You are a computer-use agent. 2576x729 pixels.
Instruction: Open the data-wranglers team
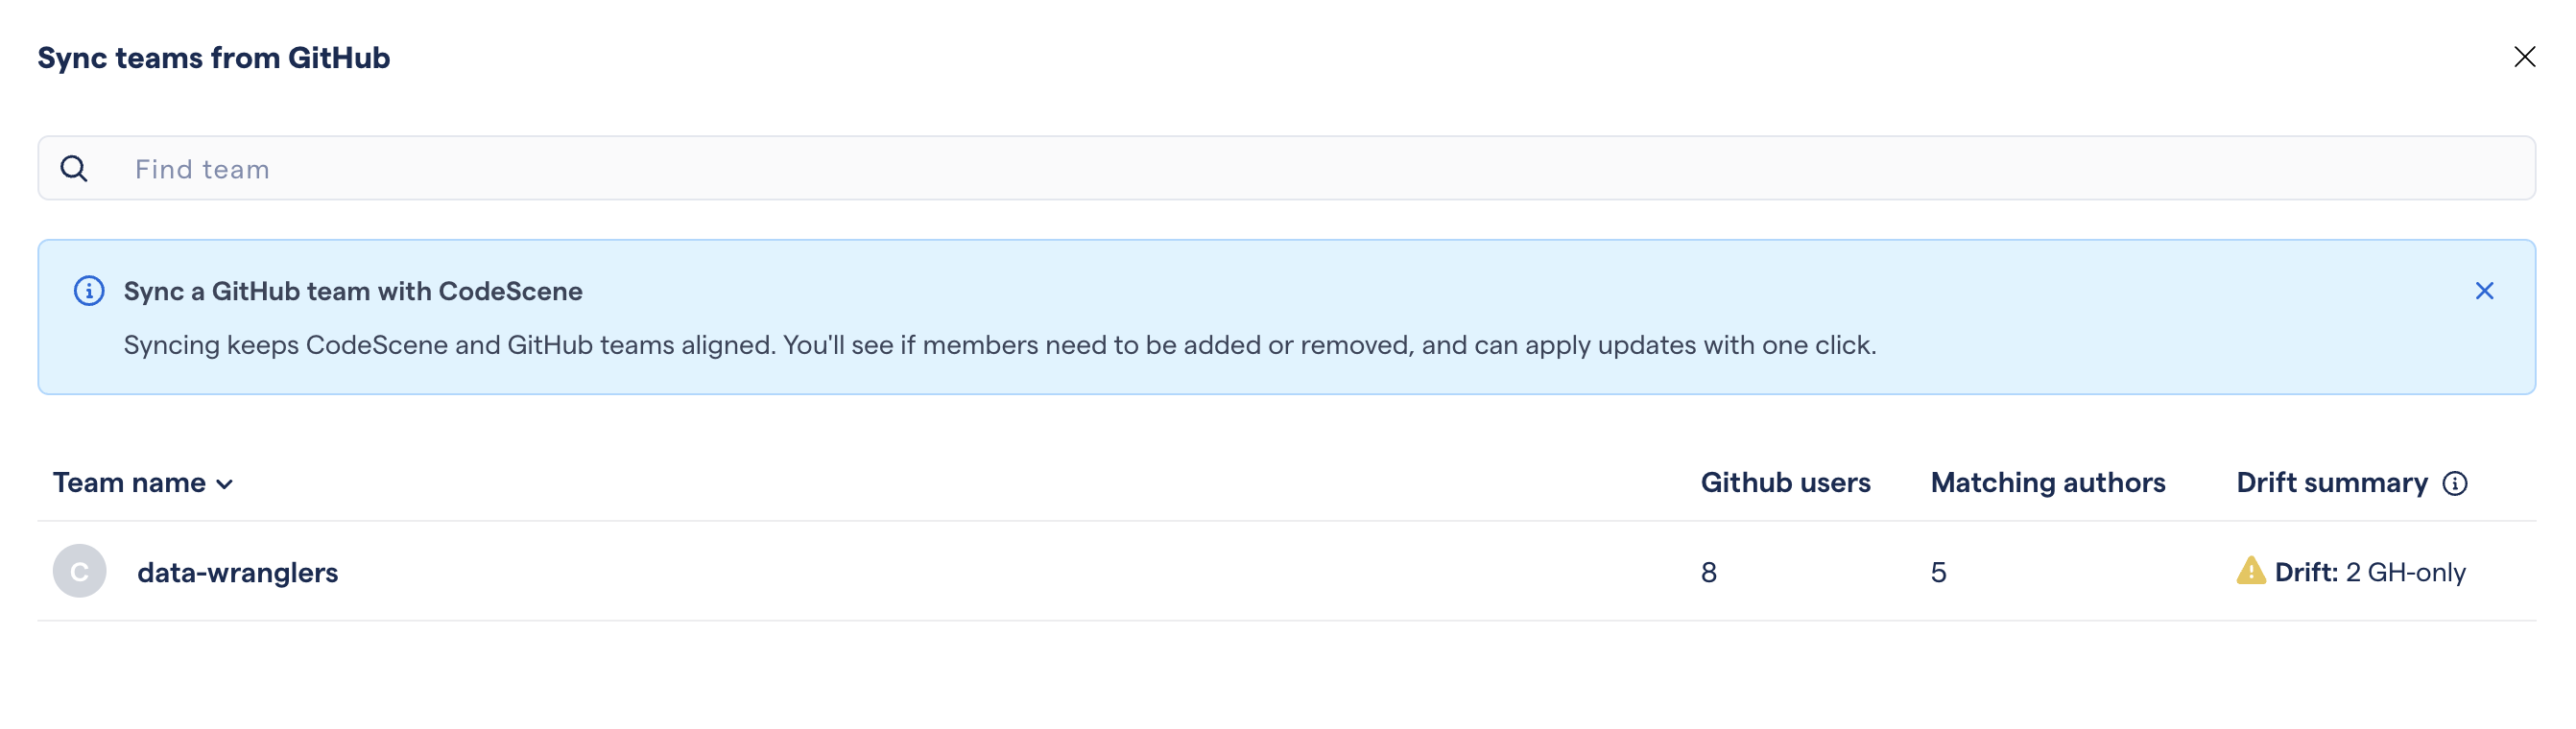click(x=237, y=573)
